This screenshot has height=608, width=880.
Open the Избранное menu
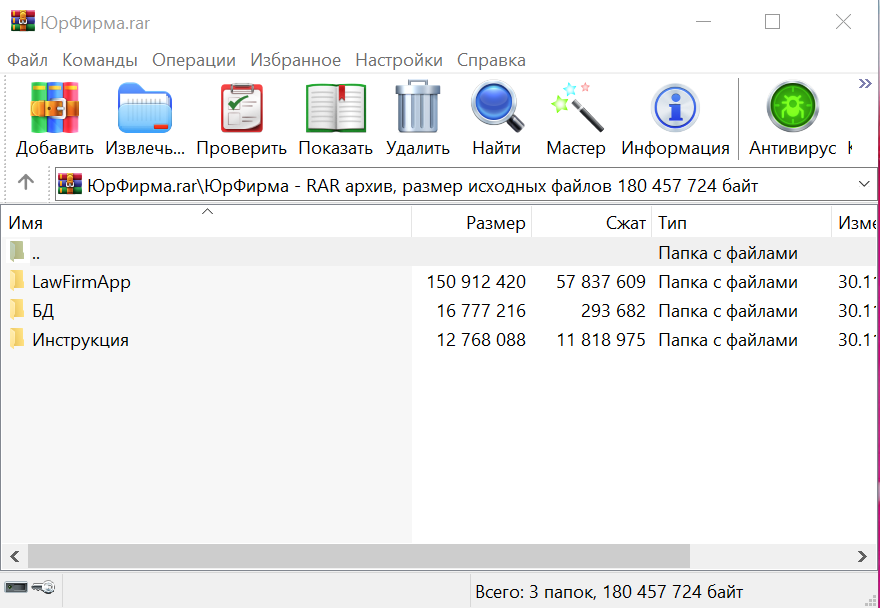point(295,60)
